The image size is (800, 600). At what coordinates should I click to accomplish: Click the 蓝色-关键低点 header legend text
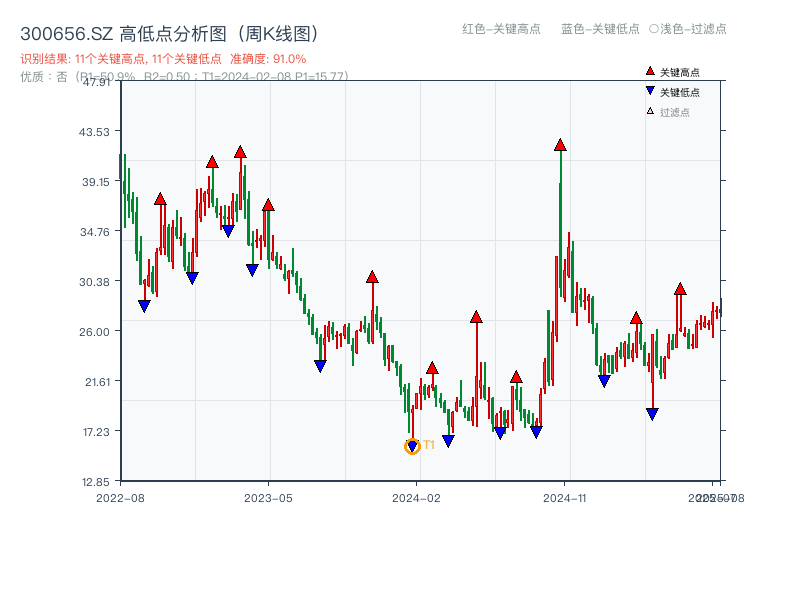coord(600,29)
